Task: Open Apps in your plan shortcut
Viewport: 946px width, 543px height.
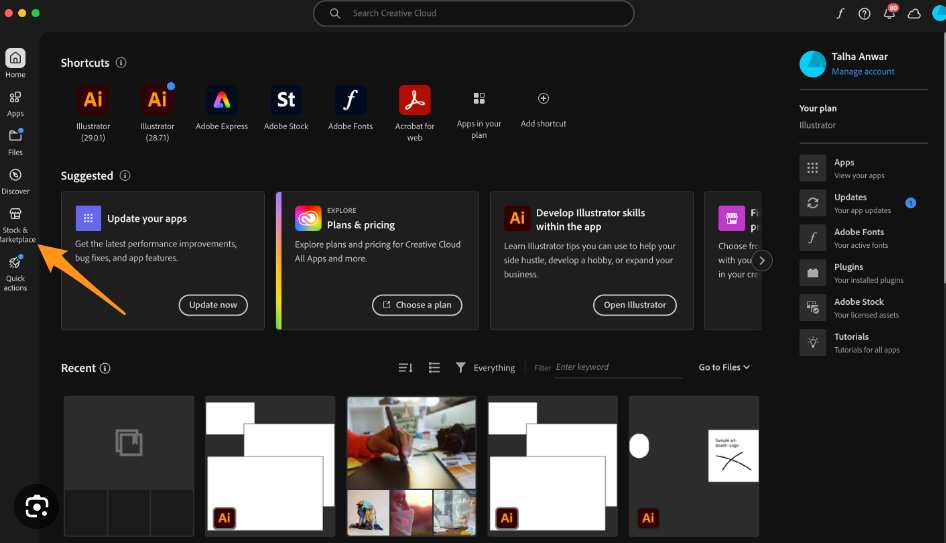Action: [479, 98]
